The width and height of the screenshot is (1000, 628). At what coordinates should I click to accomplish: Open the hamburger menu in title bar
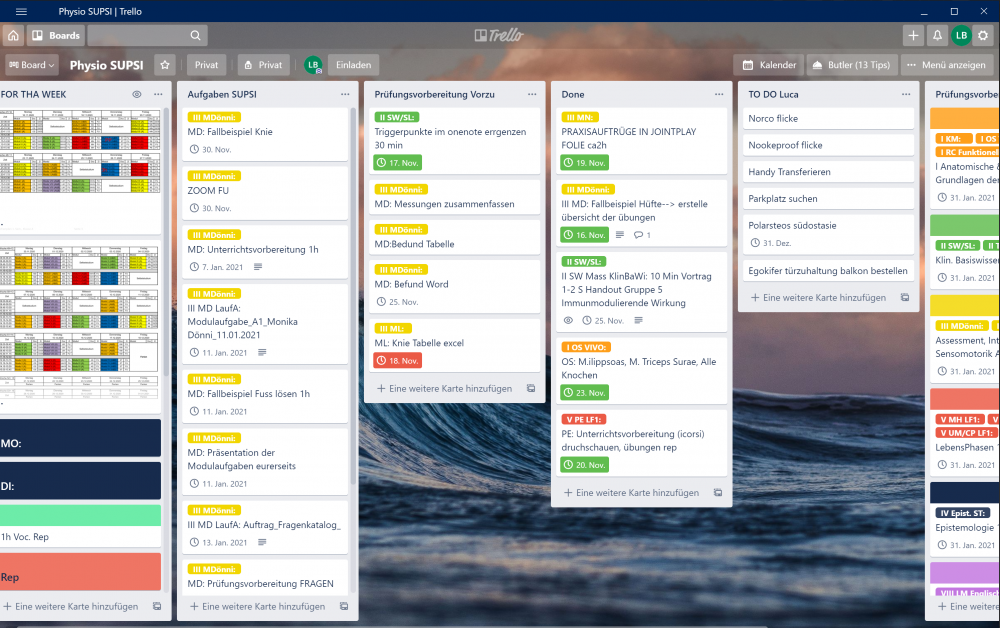click(x=21, y=11)
